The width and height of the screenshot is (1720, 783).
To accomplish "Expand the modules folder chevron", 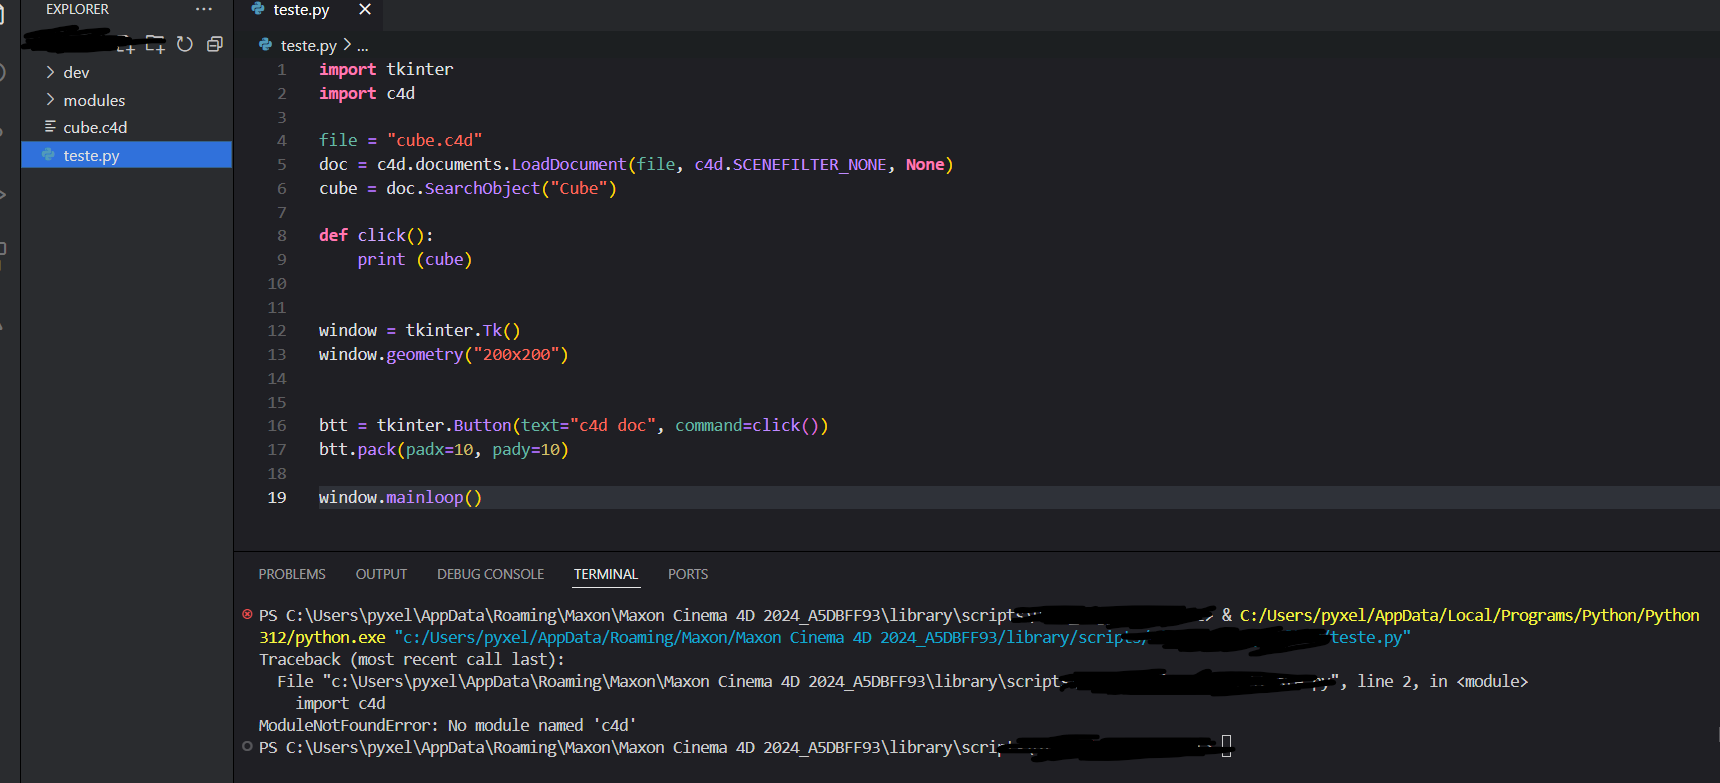I will pyautogui.click(x=50, y=99).
